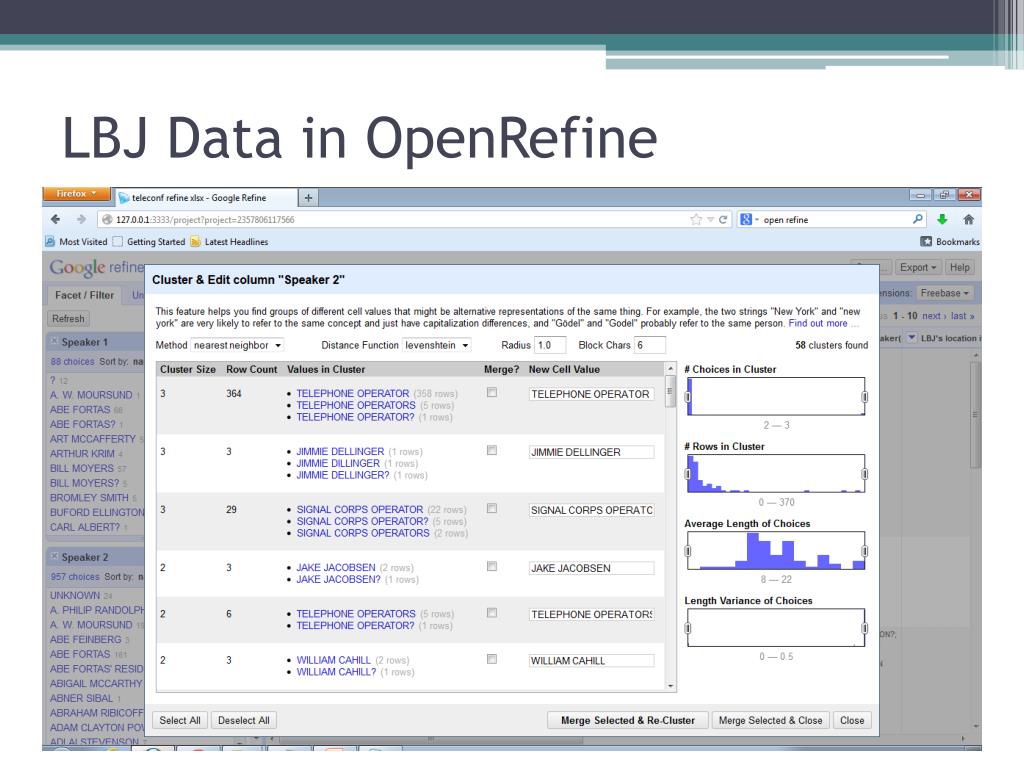The image size is (1024, 768).
Task: Check merge for JAKE JACOBSEN cluster
Action: point(492,567)
